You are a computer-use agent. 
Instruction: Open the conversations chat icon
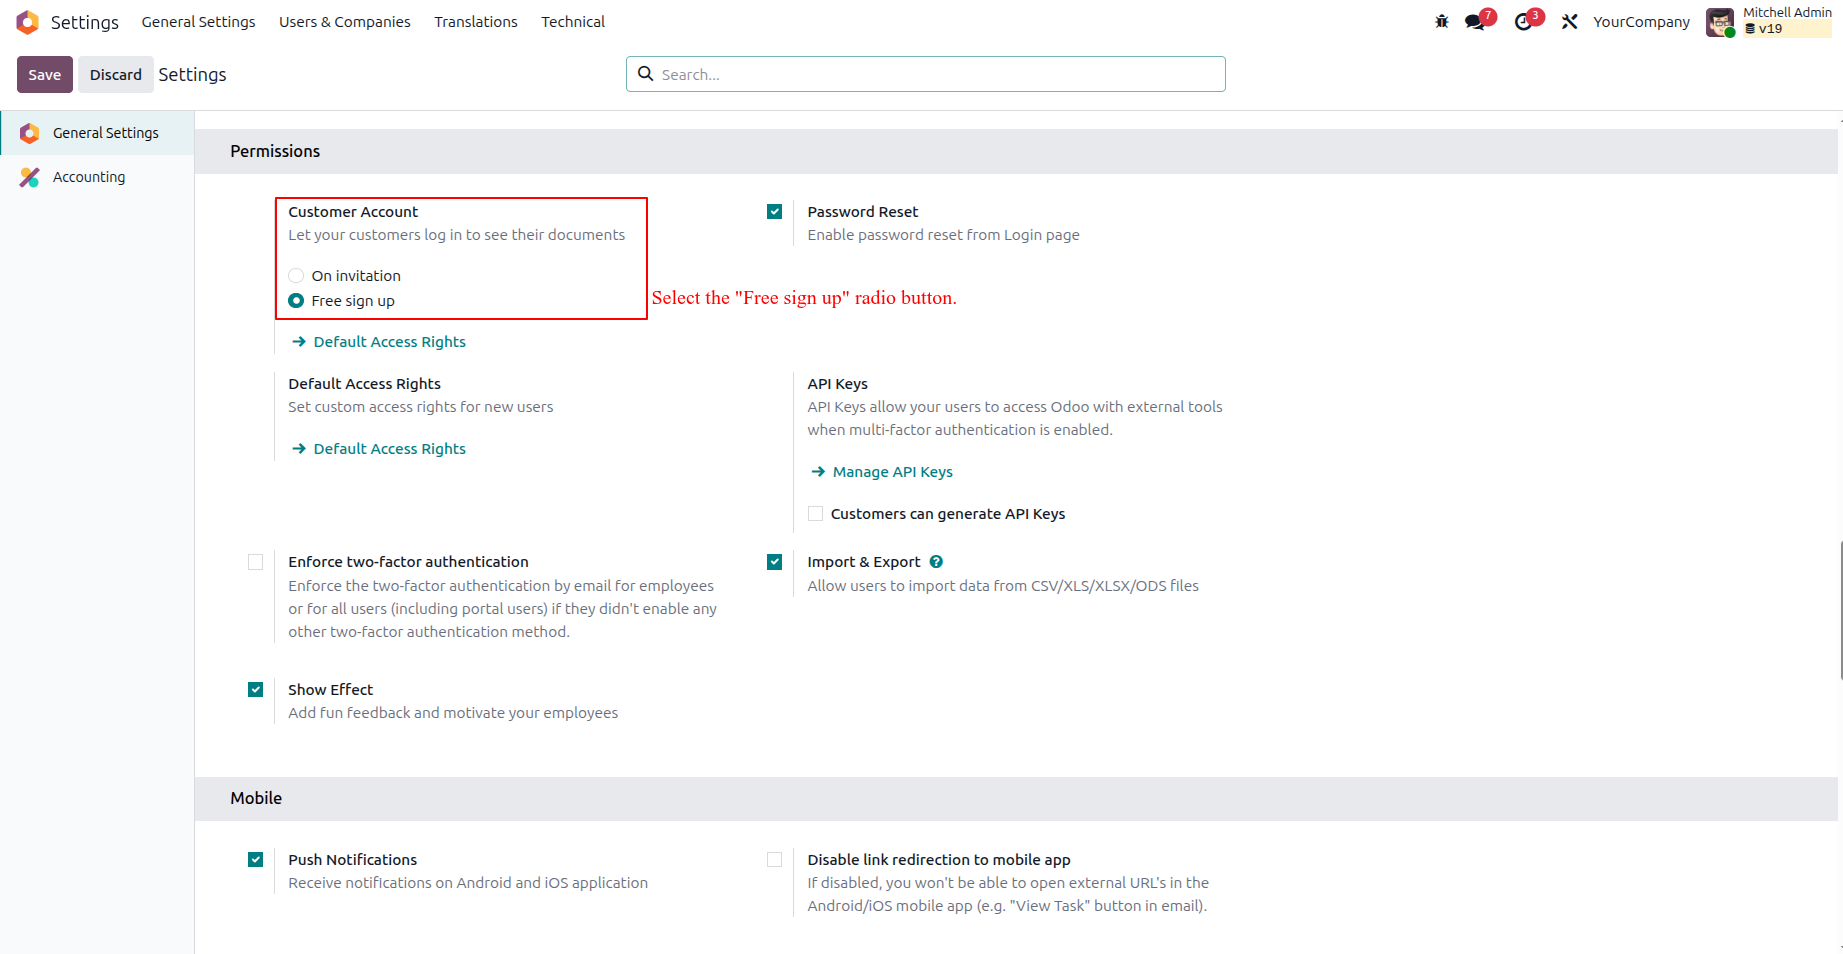click(x=1475, y=22)
